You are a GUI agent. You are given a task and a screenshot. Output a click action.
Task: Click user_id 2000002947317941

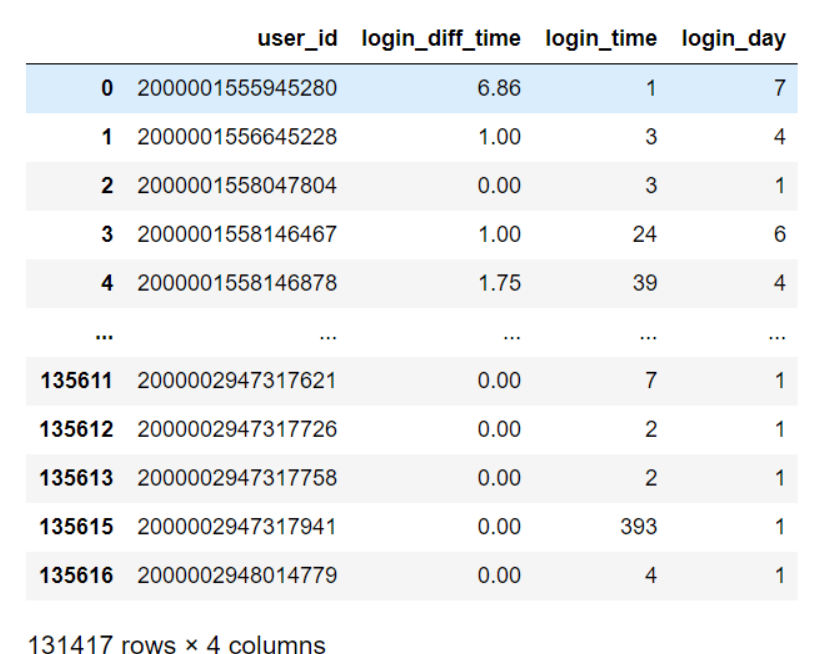point(237,527)
